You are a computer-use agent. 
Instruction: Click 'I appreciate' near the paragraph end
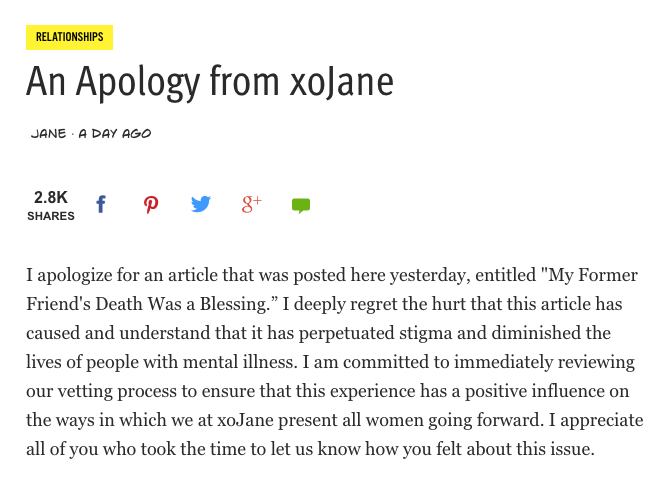coord(594,420)
